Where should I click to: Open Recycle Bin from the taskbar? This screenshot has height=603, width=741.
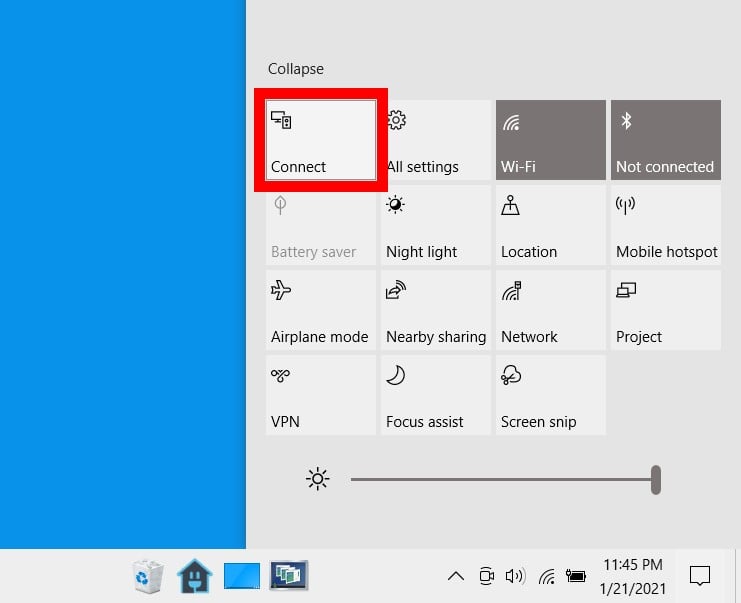148,576
